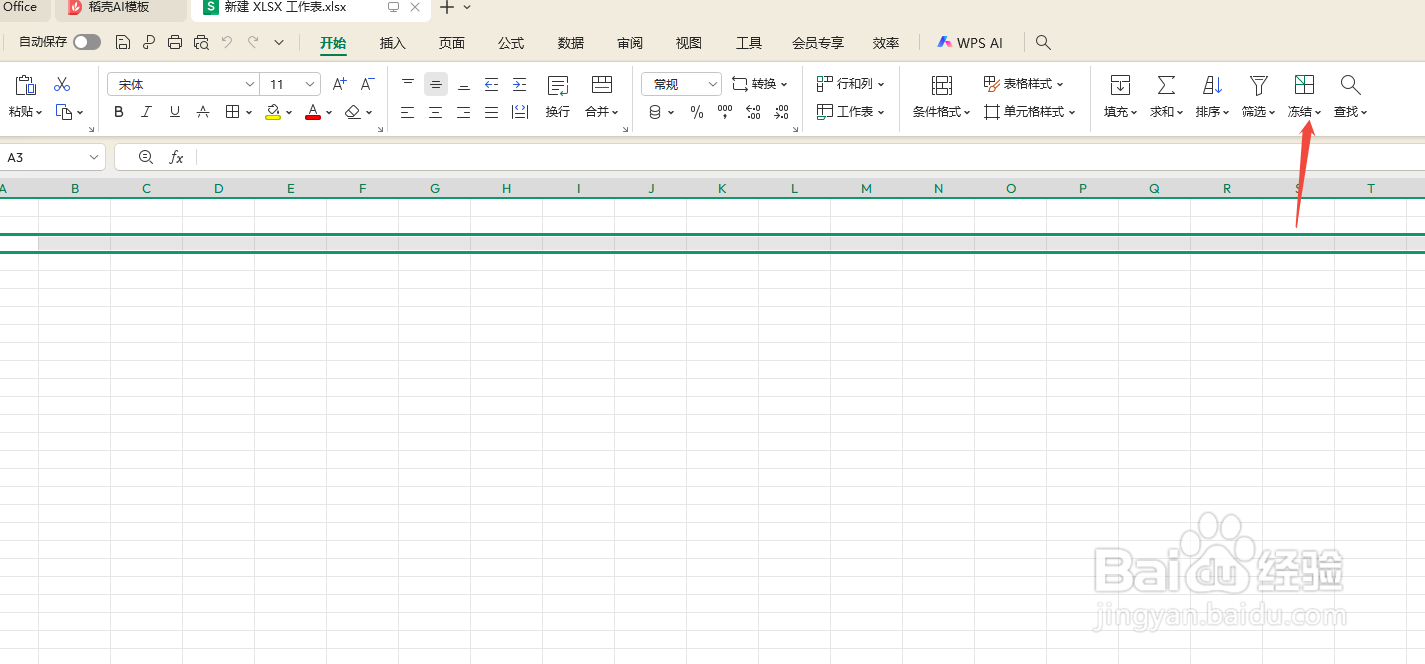Switch to the 插入 ribbon tab

(x=392, y=42)
